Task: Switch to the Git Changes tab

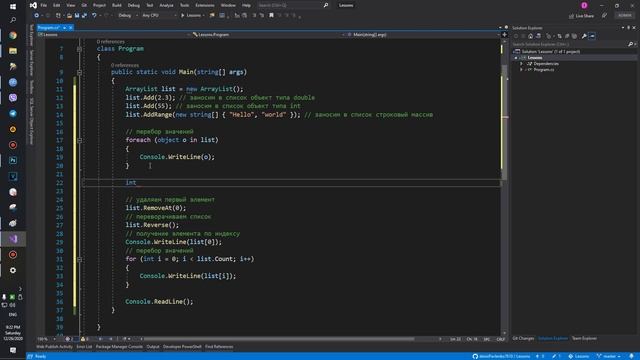Action: (523, 338)
